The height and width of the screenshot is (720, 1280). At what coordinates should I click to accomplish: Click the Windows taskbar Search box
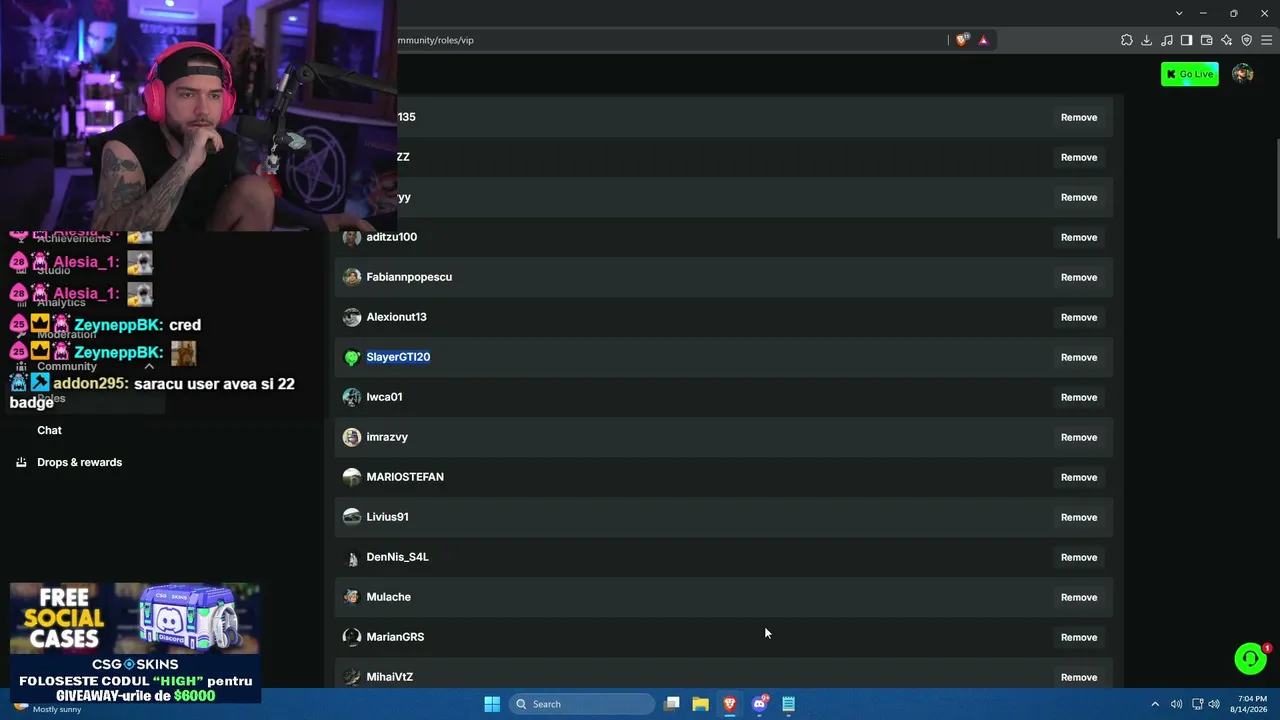point(581,704)
